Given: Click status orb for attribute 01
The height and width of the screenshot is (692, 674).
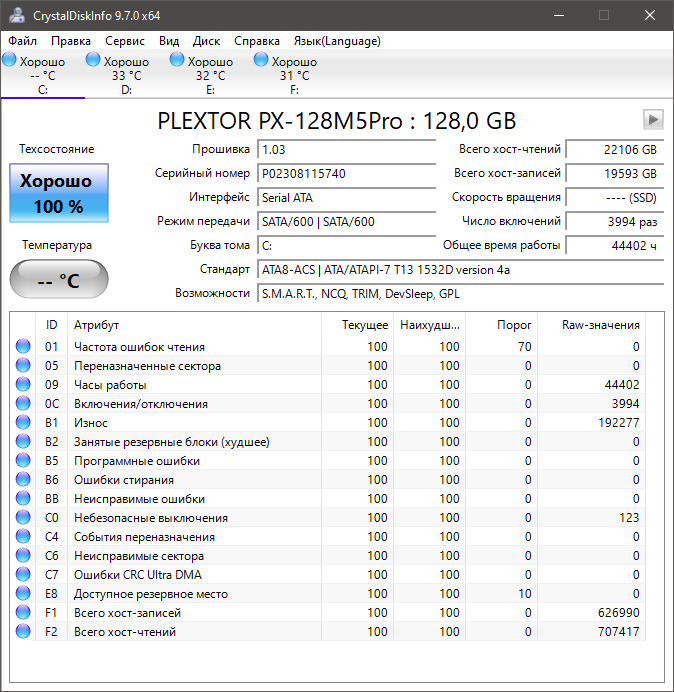Looking at the screenshot, I should [x=23, y=346].
